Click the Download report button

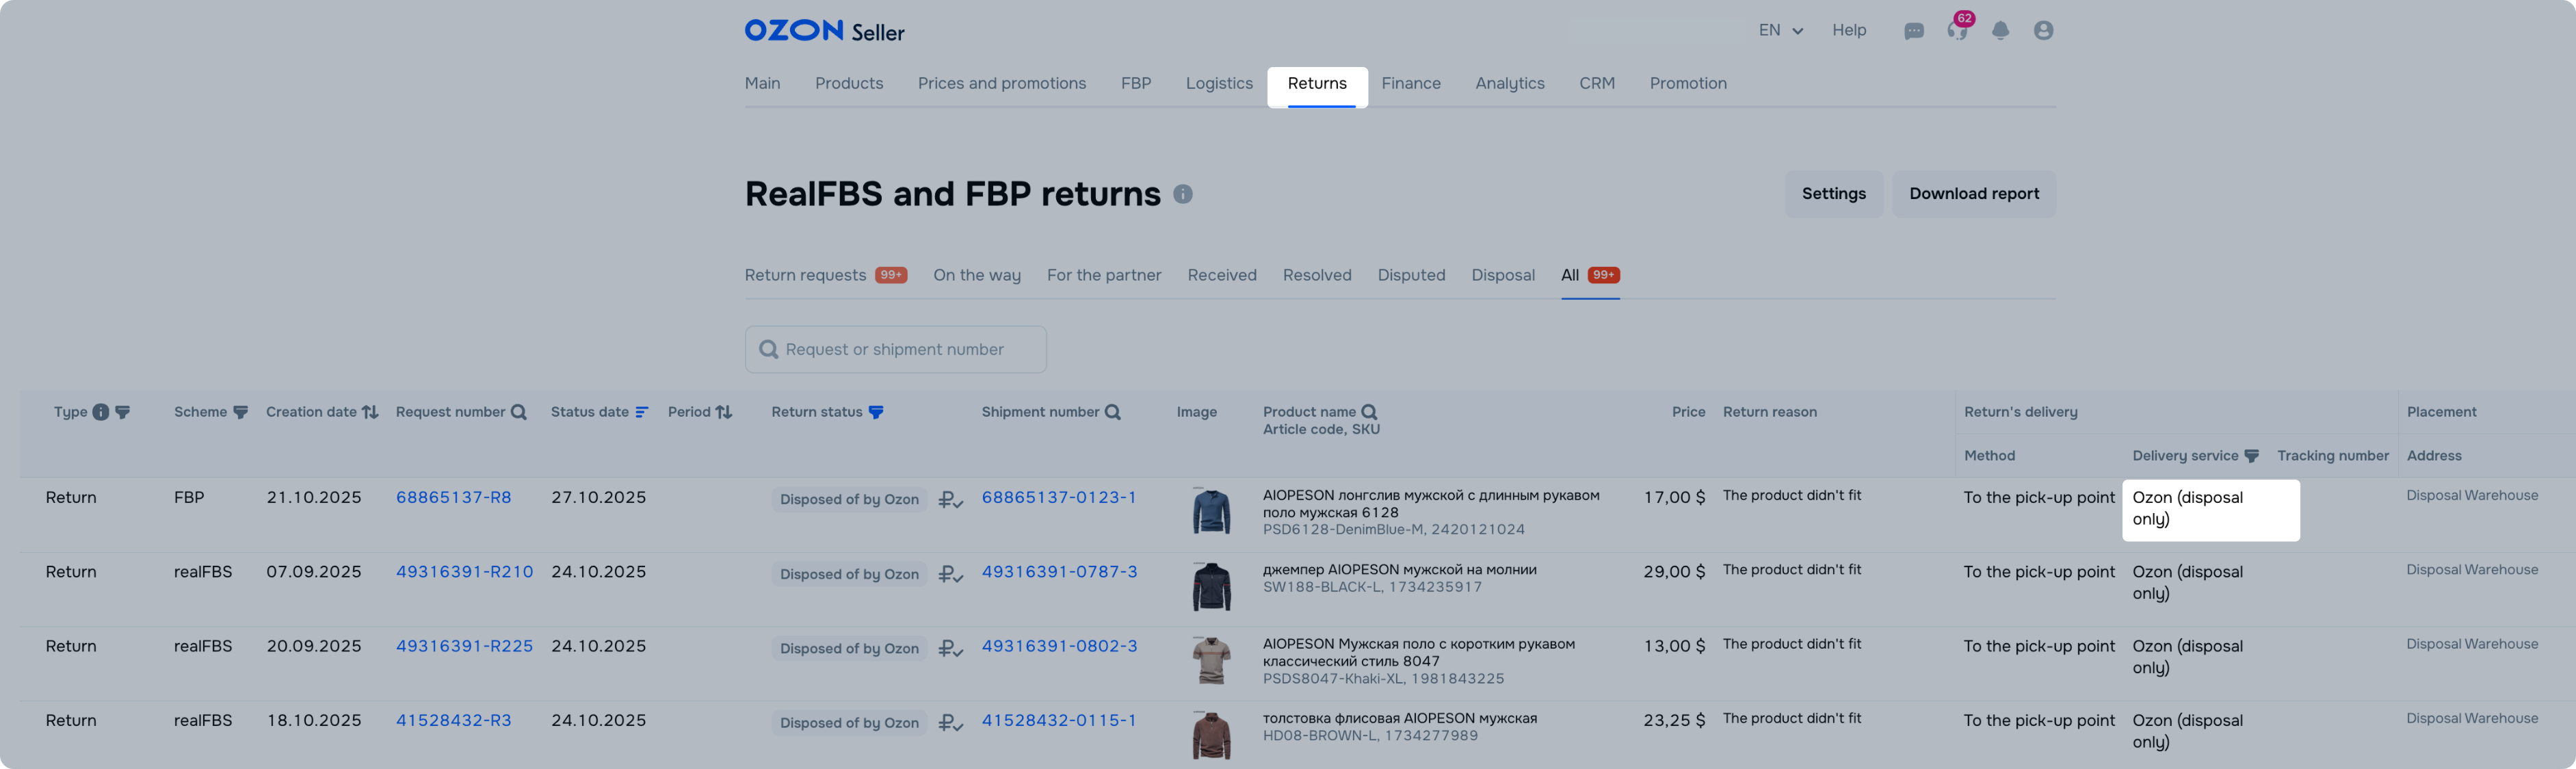point(1973,194)
